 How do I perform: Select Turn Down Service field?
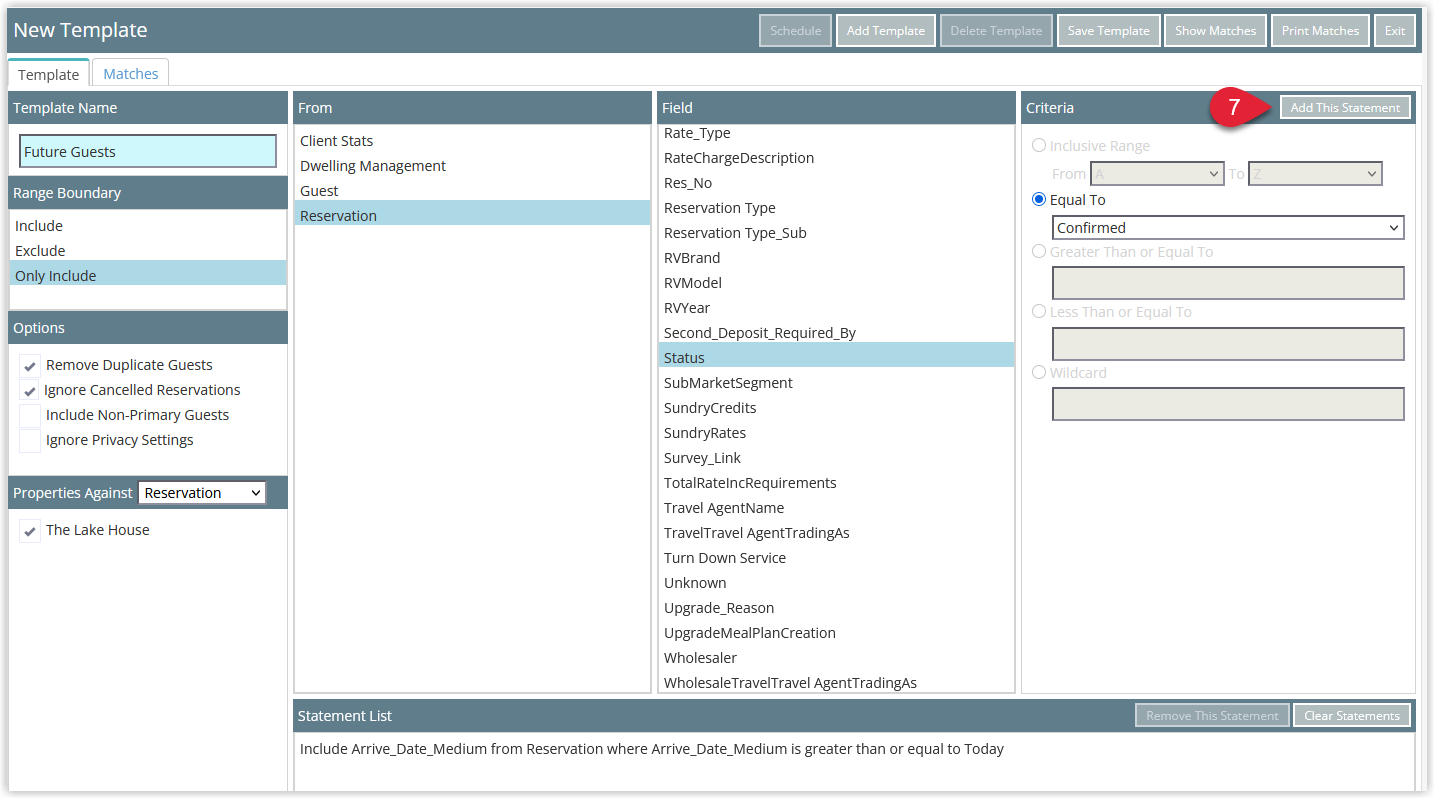tap(836, 558)
